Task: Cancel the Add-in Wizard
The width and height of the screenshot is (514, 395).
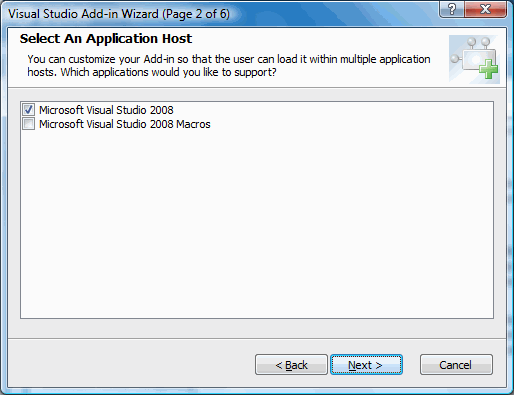Action: click(456, 365)
